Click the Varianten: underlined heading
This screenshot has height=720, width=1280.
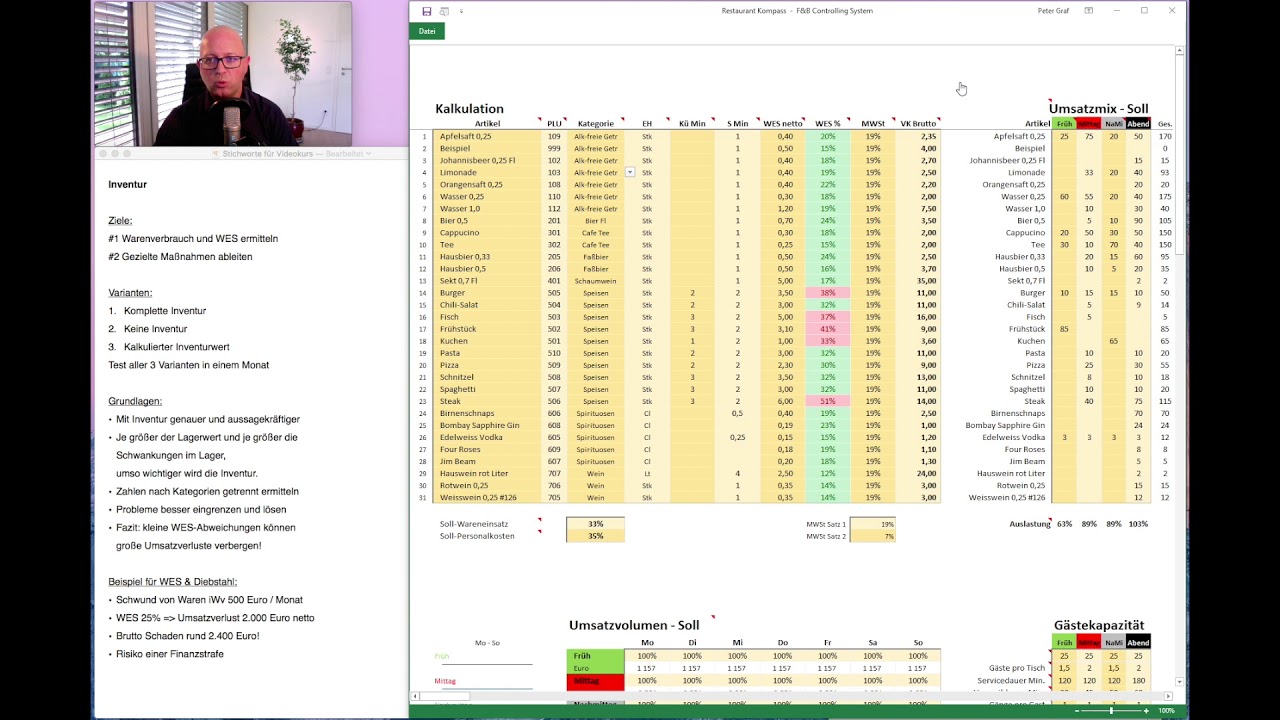coord(130,293)
